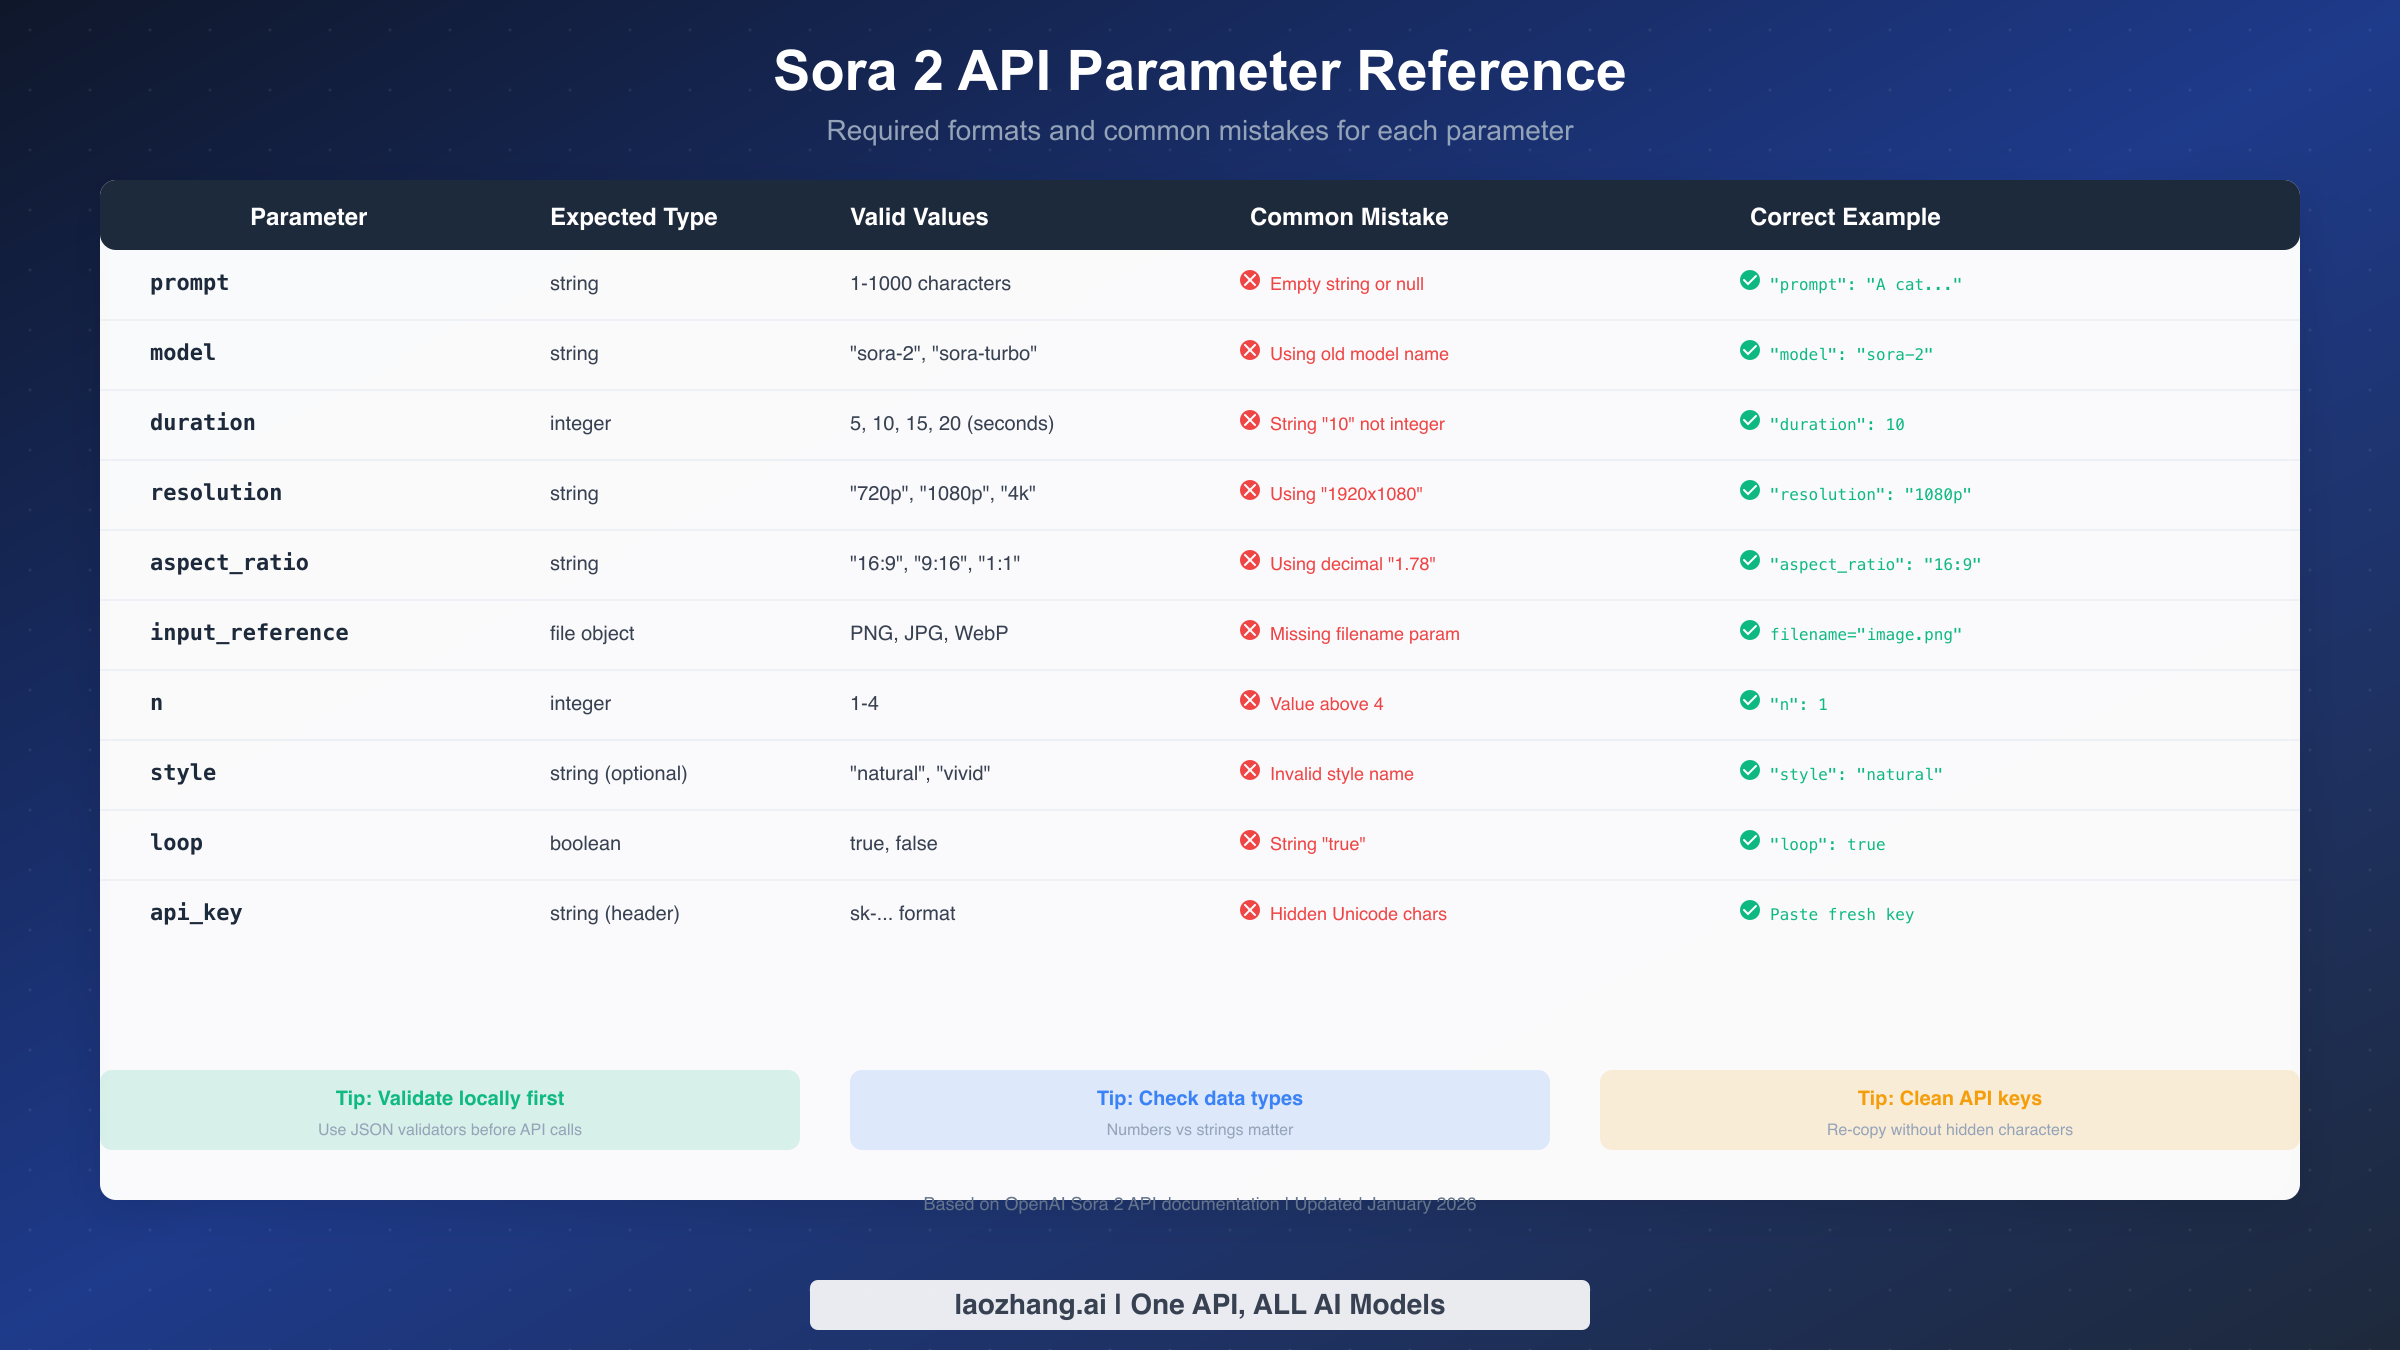Click the error icon beside "Hidden Unicode chars"

(x=1250, y=911)
